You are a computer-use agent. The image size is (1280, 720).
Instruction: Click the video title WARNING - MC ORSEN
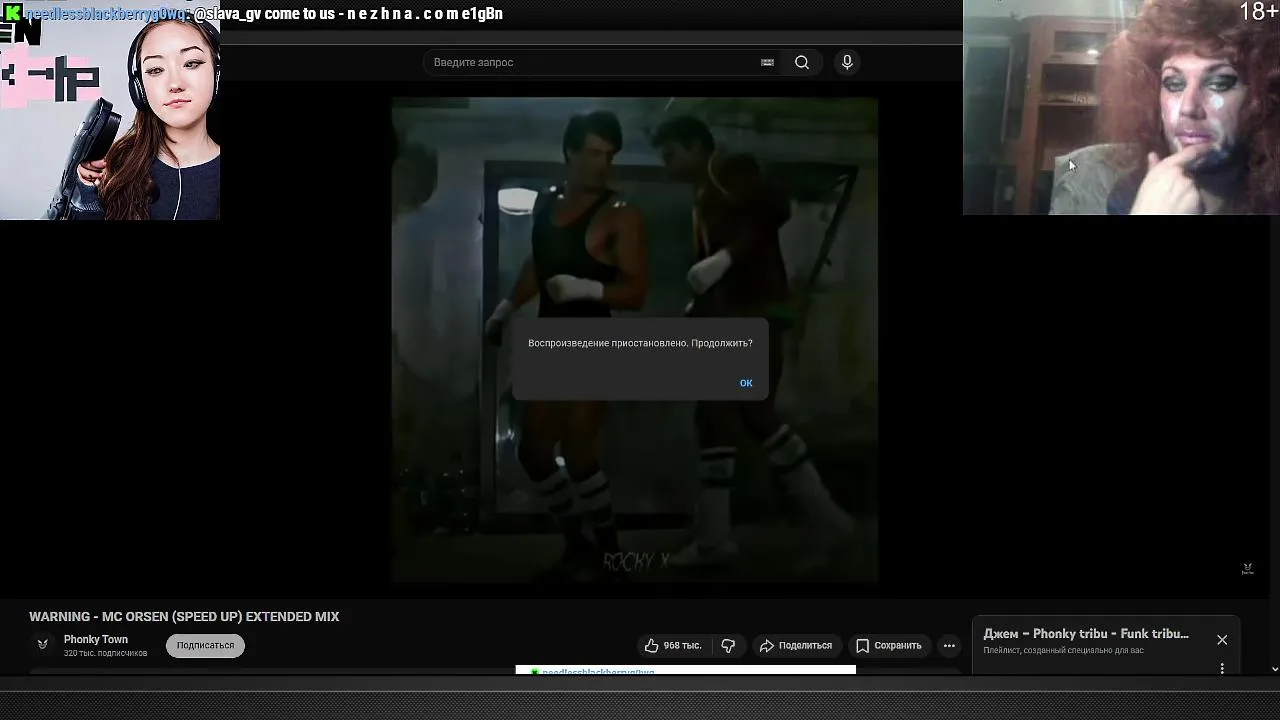point(184,617)
